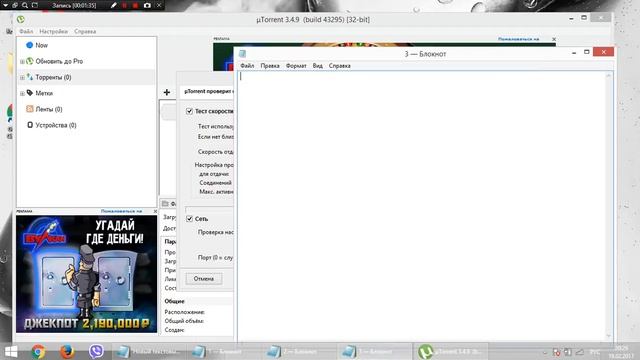This screenshot has width=640, height=360.
Task: Click the Ленты RSS feed icon
Action: 30,109
